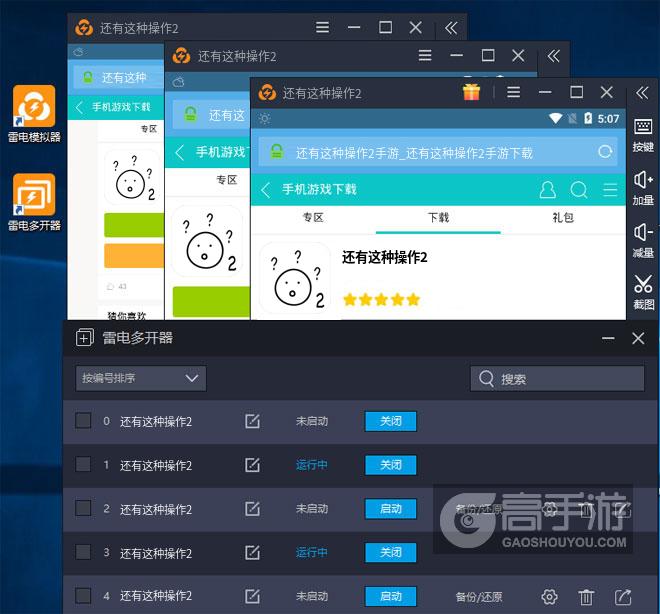Delete instance 4 with the trash icon
This screenshot has height=614, width=660.
pyautogui.click(x=586, y=596)
